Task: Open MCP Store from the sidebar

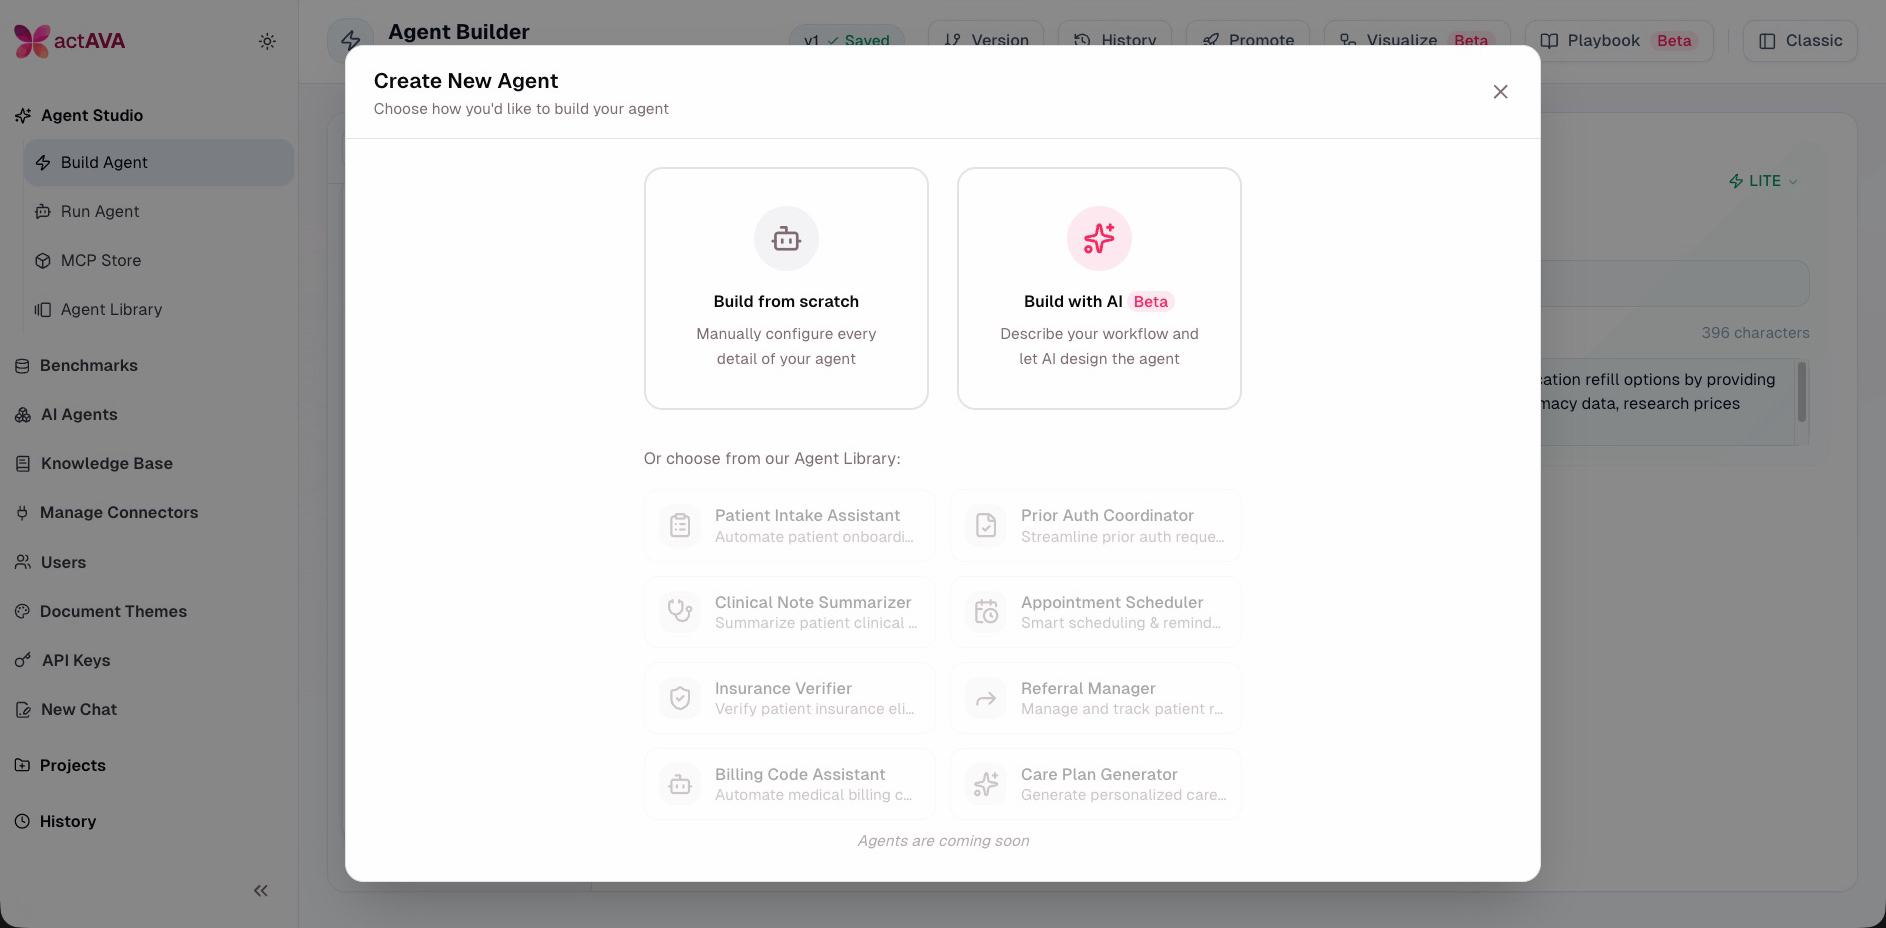Action: (100, 261)
